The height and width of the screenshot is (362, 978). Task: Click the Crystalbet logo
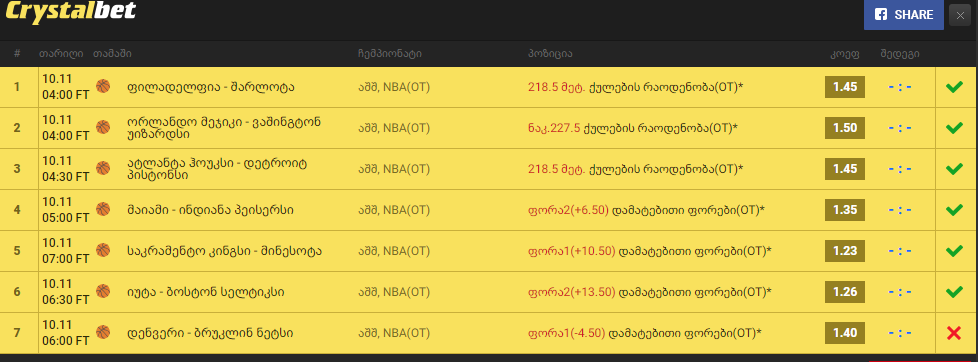(x=70, y=11)
